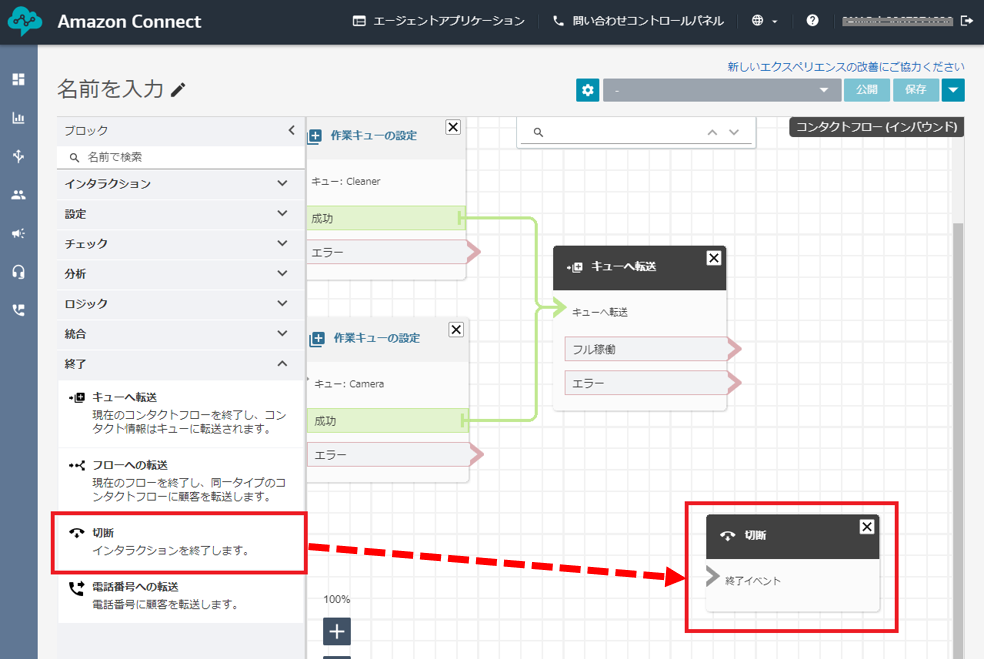Click the 成功 output of Cleaner block
Image resolution: width=984 pixels, height=659 pixels.
click(x=385, y=218)
